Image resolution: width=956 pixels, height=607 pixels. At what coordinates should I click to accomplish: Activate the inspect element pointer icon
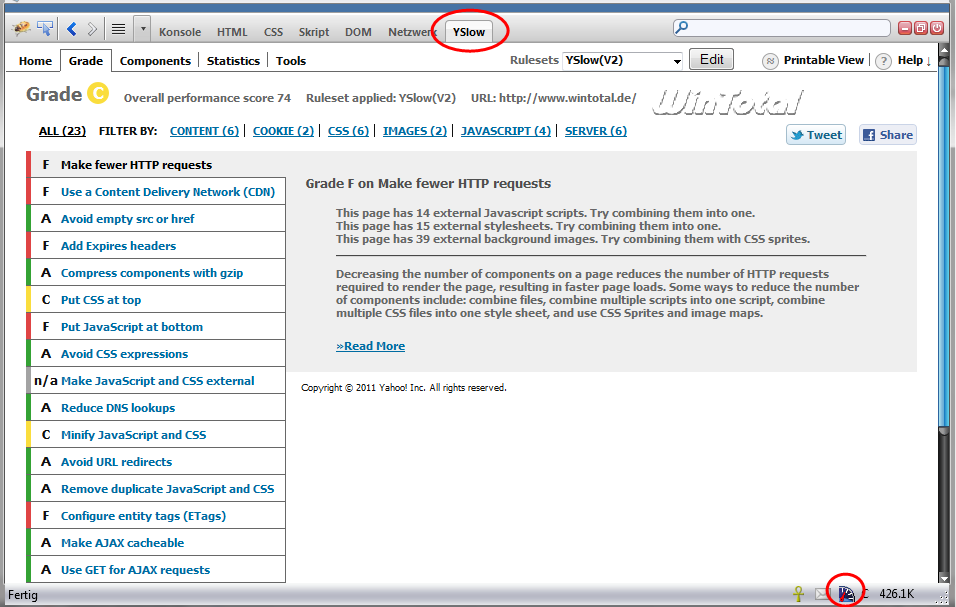click(x=45, y=28)
